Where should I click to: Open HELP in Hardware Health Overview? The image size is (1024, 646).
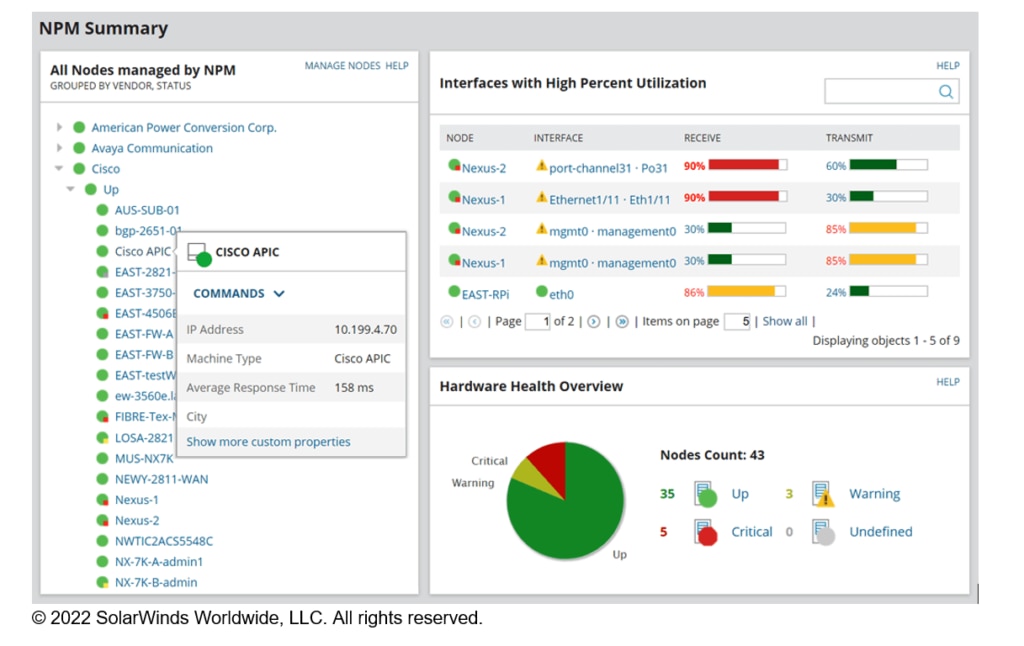948,382
